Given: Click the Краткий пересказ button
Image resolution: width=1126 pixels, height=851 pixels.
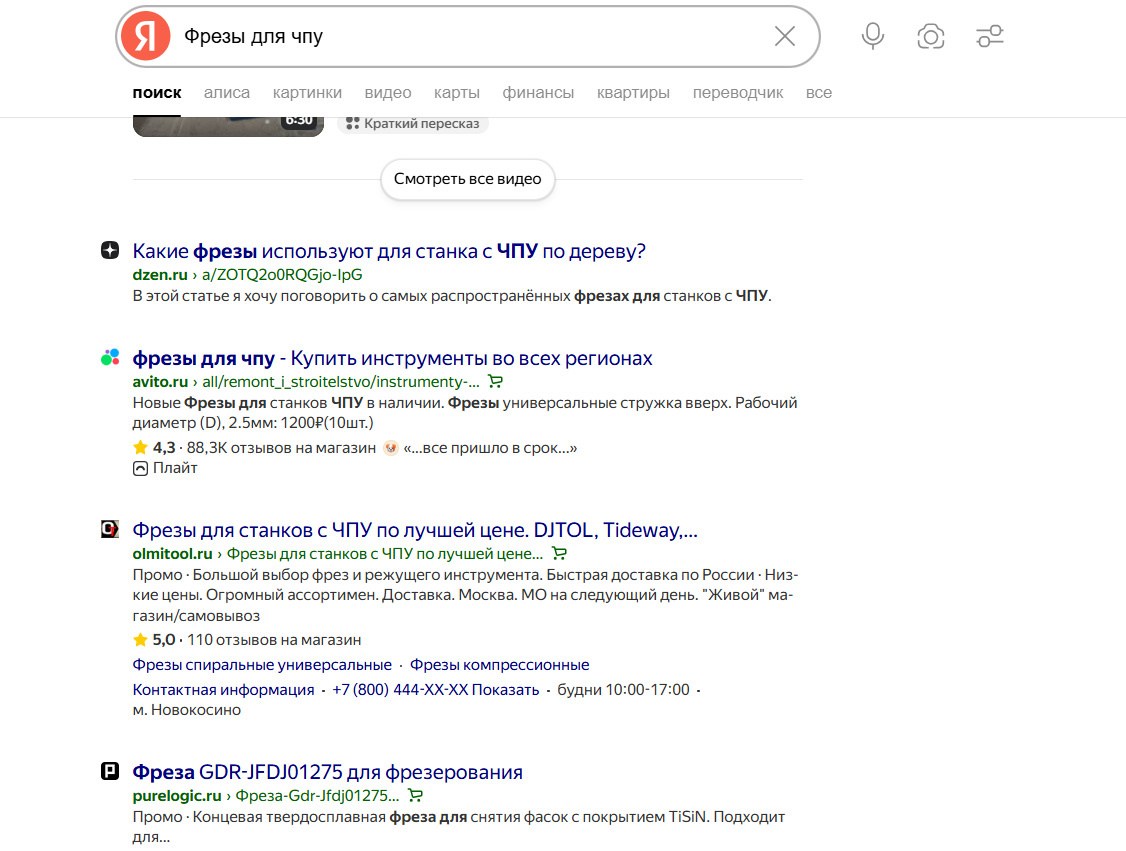Looking at the screenshot, I should (x=414, y=124).
